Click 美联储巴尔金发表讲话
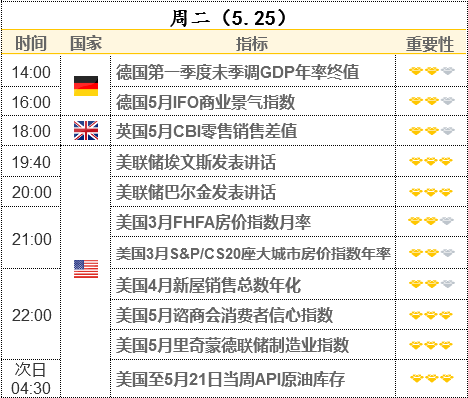Image resolution: width=468 pixels, height=398 pixels. (196, 192)
